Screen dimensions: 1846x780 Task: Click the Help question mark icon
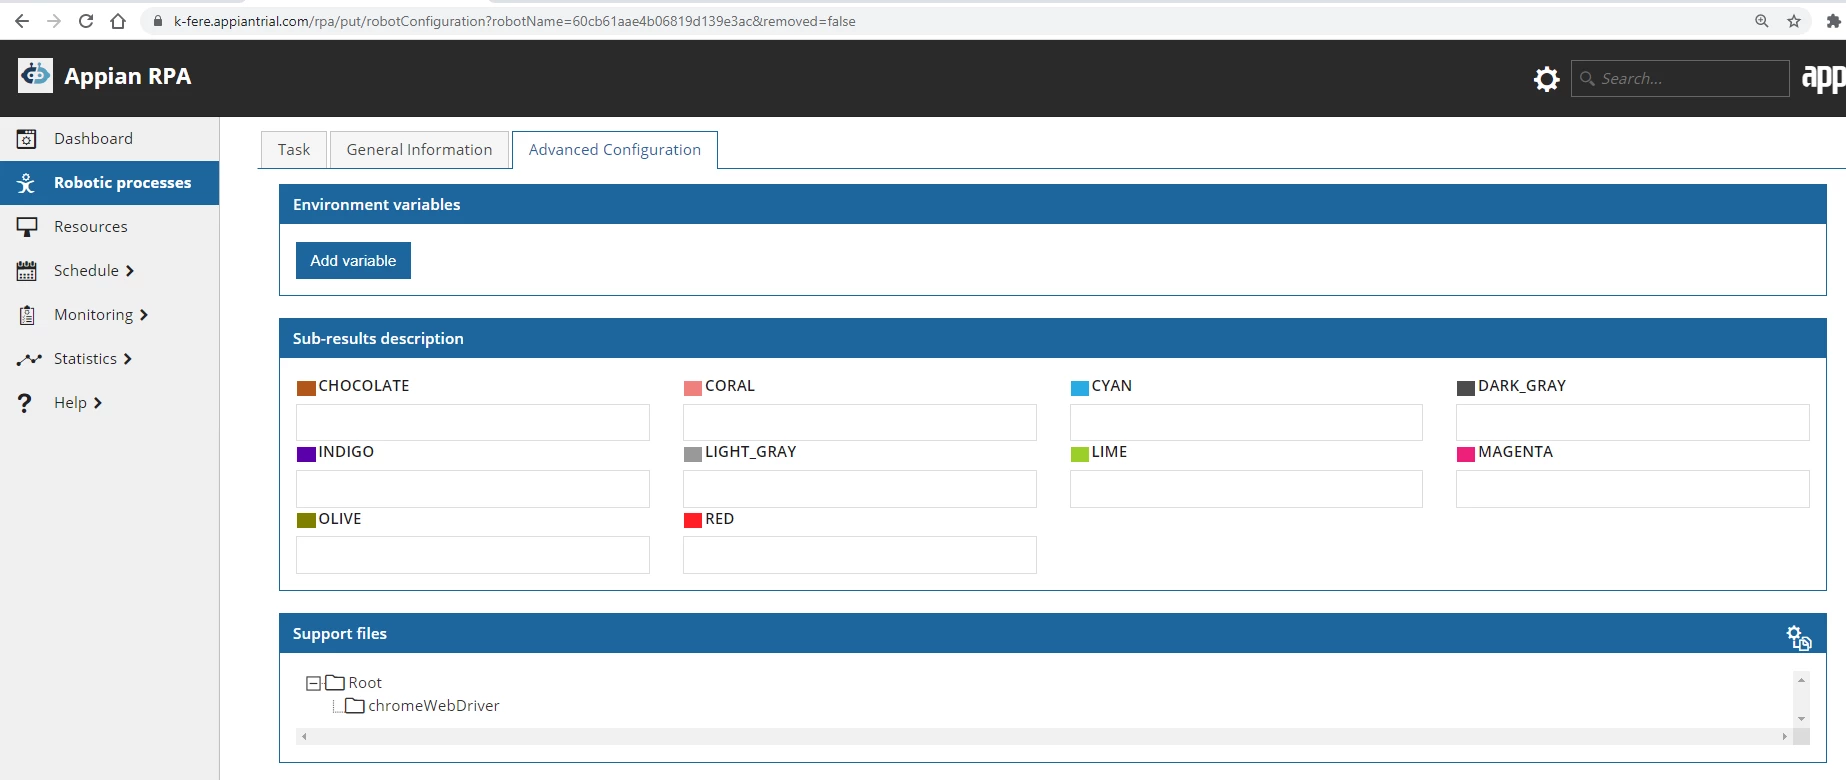[25, 403]
